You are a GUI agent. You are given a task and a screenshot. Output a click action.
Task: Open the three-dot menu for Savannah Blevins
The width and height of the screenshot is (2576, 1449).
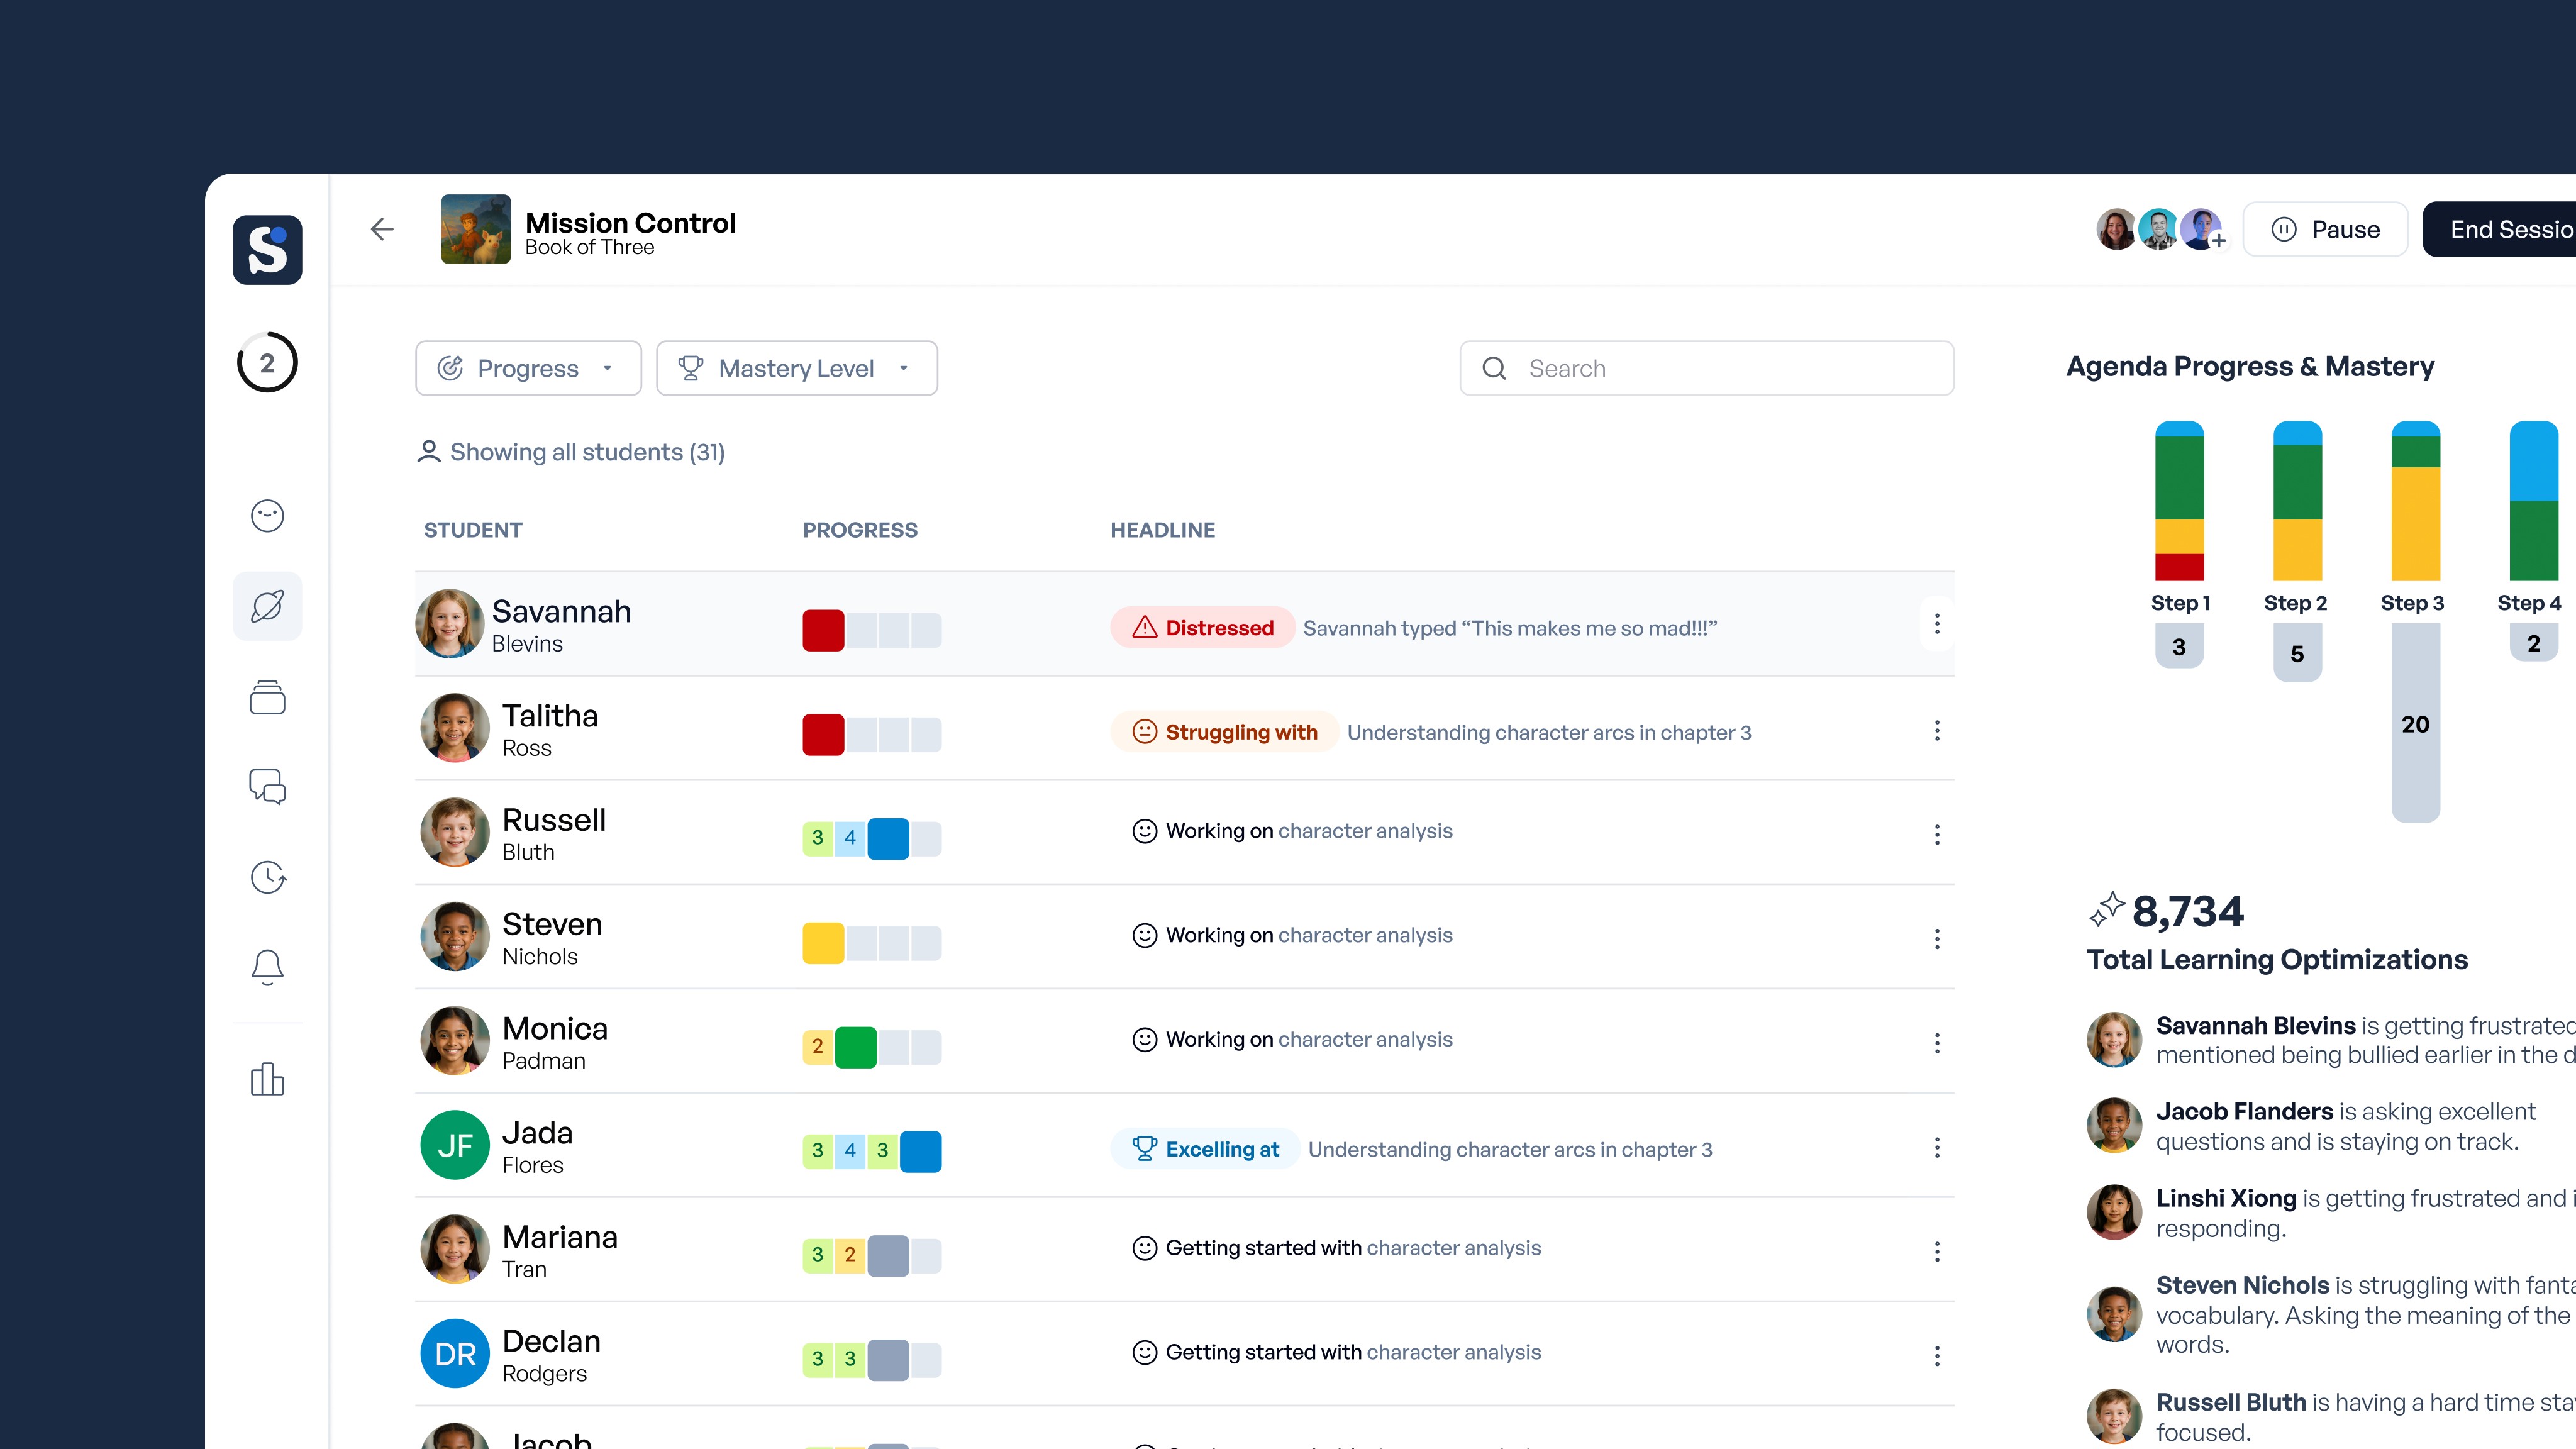coord(1936,624)
